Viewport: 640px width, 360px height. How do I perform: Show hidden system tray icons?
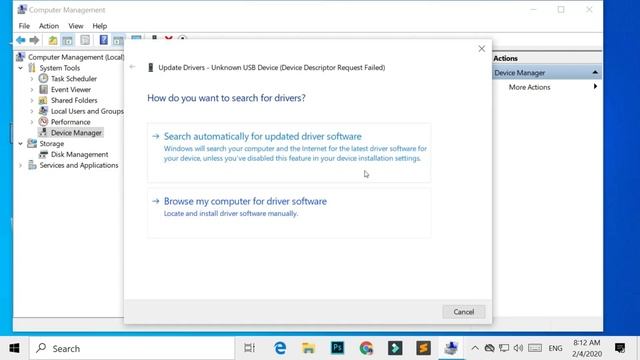tap(475, 348)
